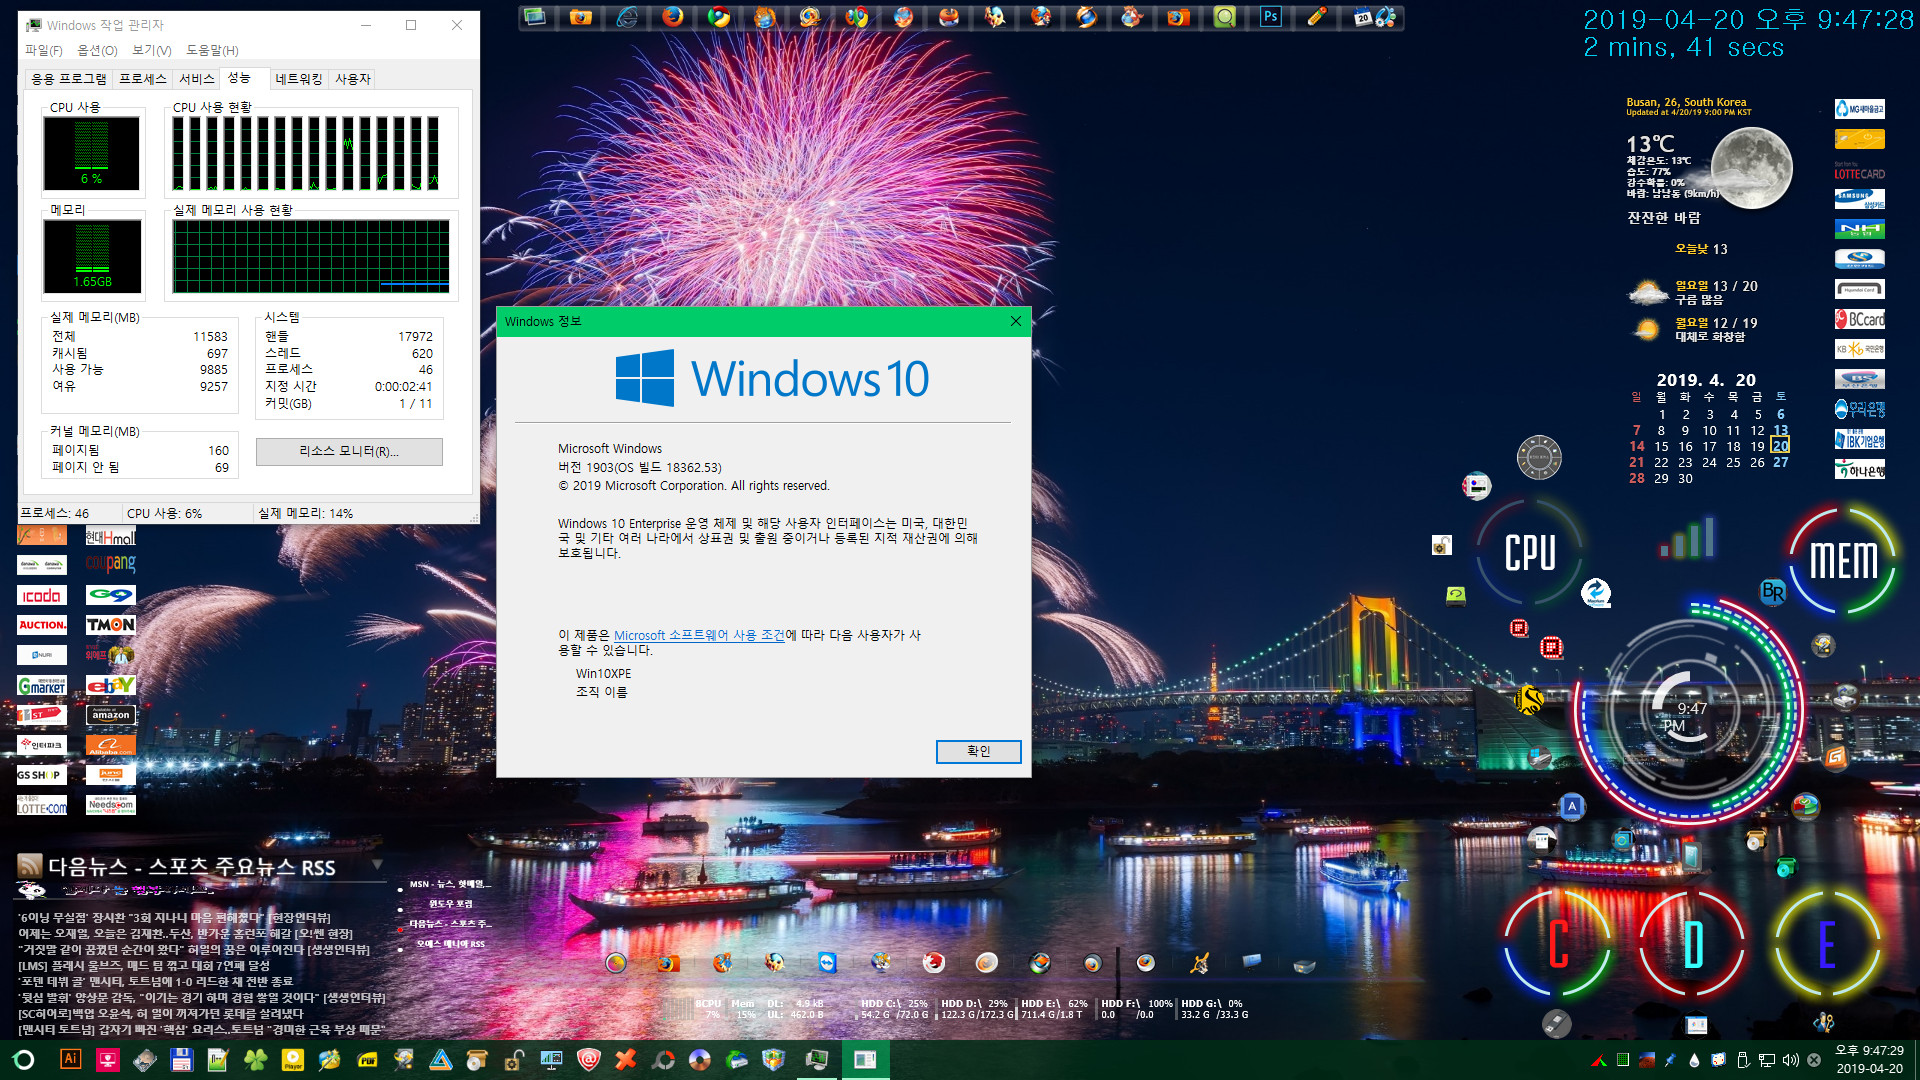Open the BCcard shortcut on right panel
The height and width of the screenshot is (1080, 1920).
(x=1859, y=319)
